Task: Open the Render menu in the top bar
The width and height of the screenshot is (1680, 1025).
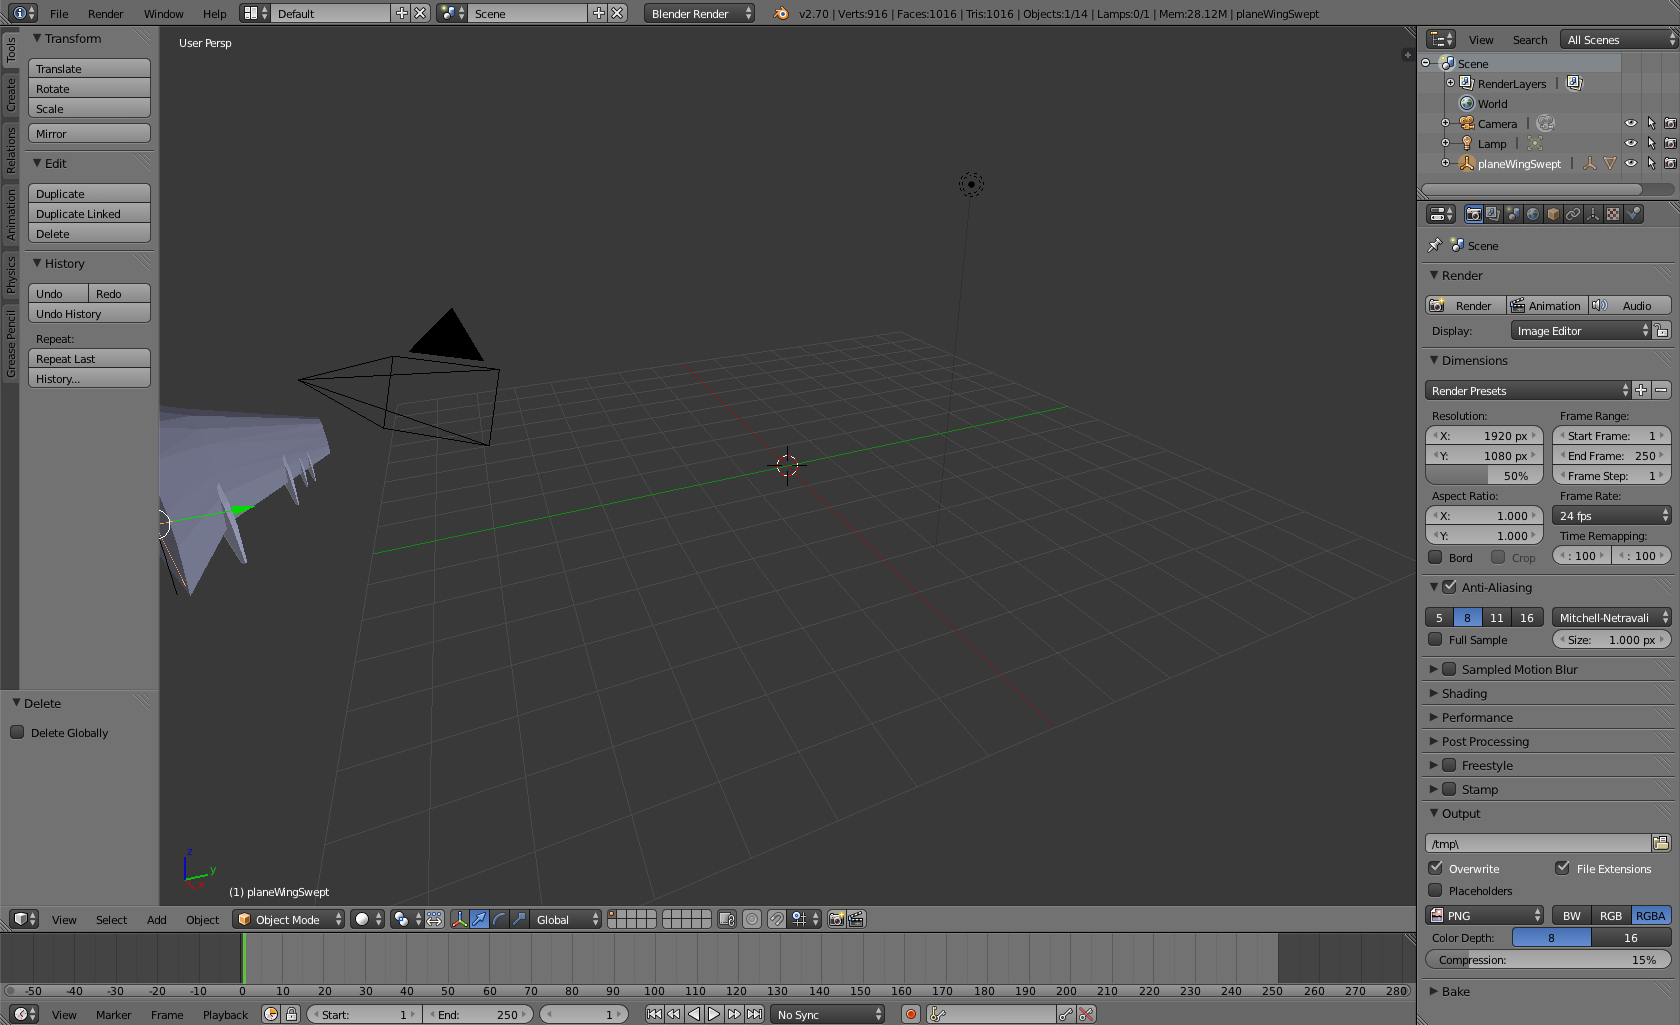Action: (105, 14)
